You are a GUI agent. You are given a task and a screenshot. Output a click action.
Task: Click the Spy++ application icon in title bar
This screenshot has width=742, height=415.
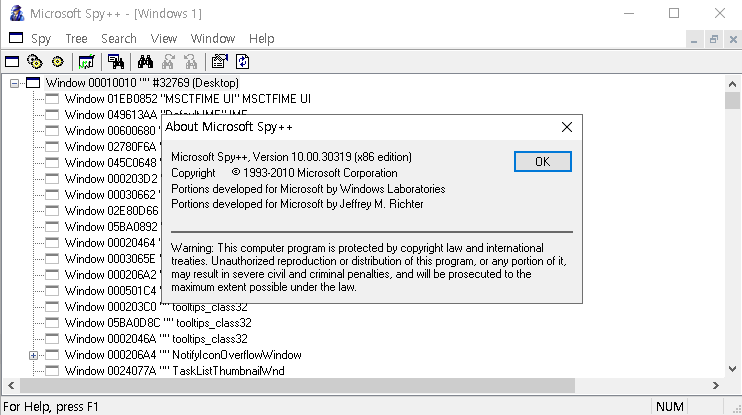tap(17, 13)
